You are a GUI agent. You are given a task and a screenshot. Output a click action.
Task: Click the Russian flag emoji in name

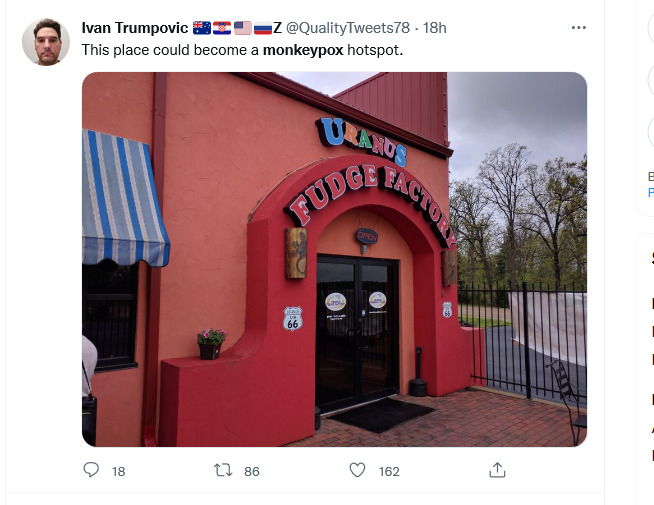coord(263,28)
